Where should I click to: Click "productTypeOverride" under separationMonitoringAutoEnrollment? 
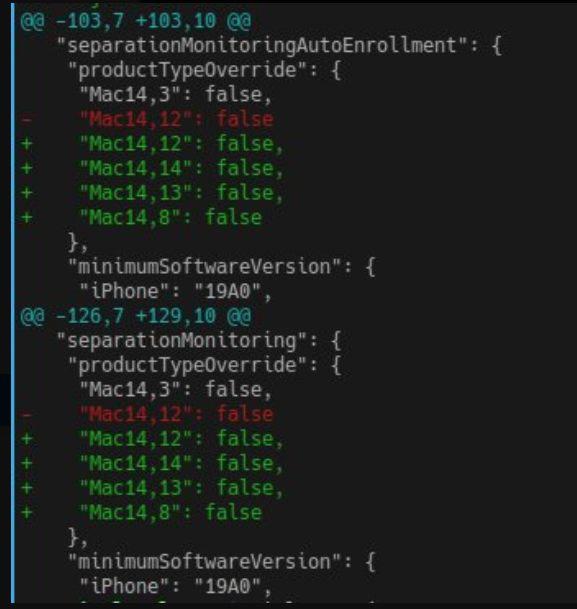[x=188, y=70]
